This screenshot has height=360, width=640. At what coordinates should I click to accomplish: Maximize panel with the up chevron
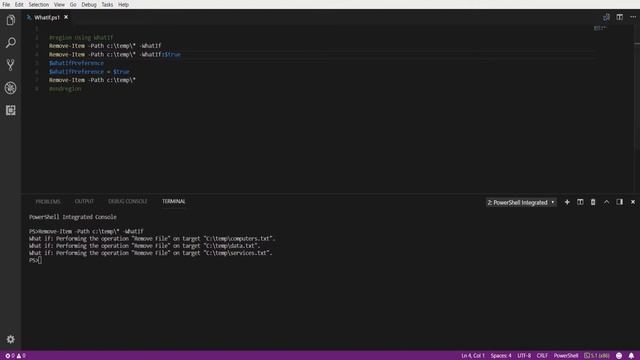[x=607, y=202]
